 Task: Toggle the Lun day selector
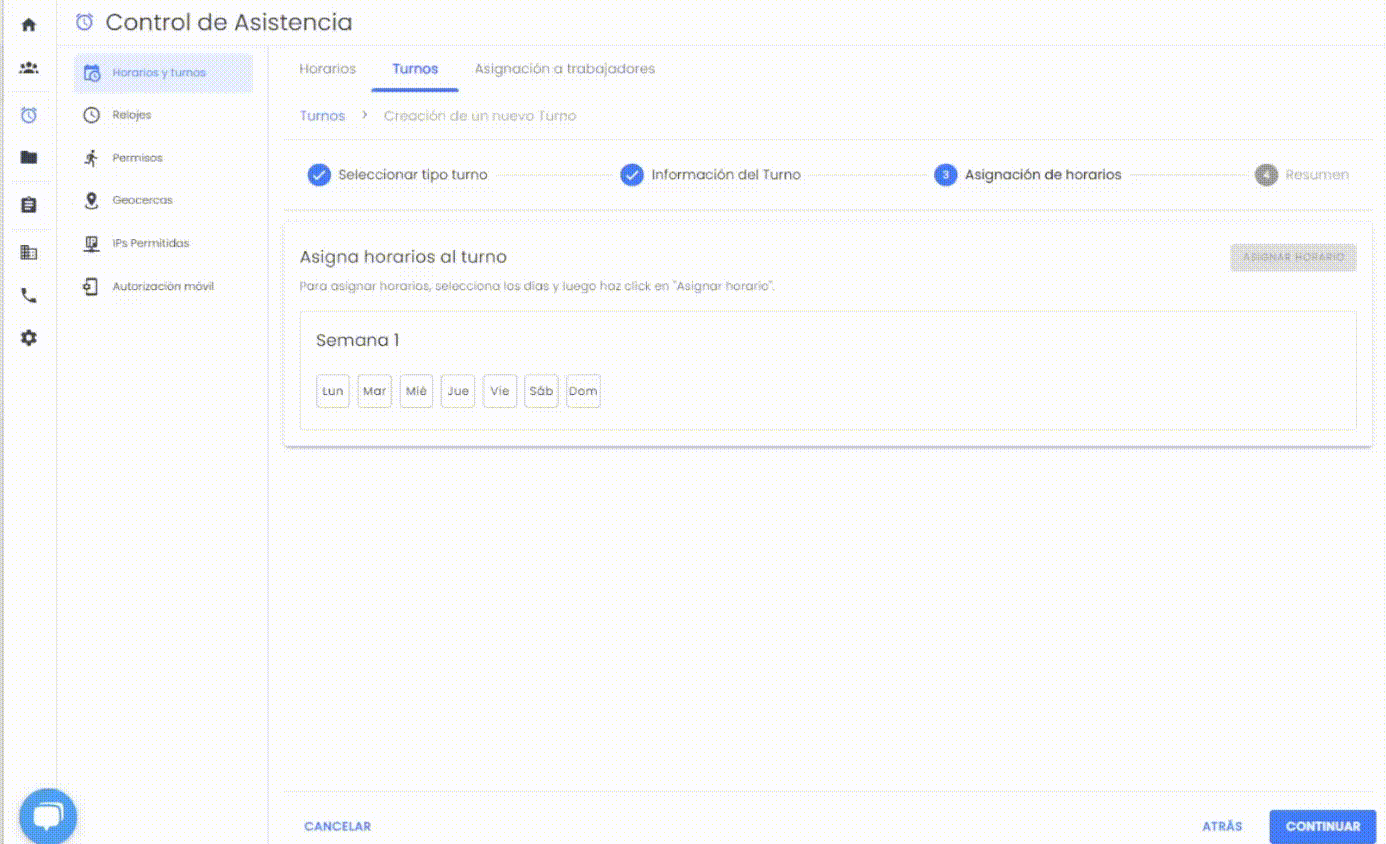333,391
